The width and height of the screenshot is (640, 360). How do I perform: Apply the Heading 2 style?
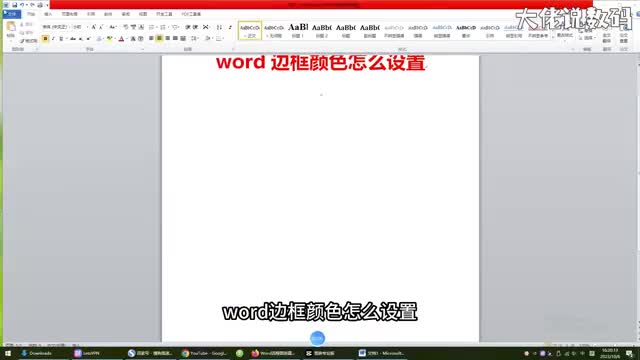coord(322,31)
